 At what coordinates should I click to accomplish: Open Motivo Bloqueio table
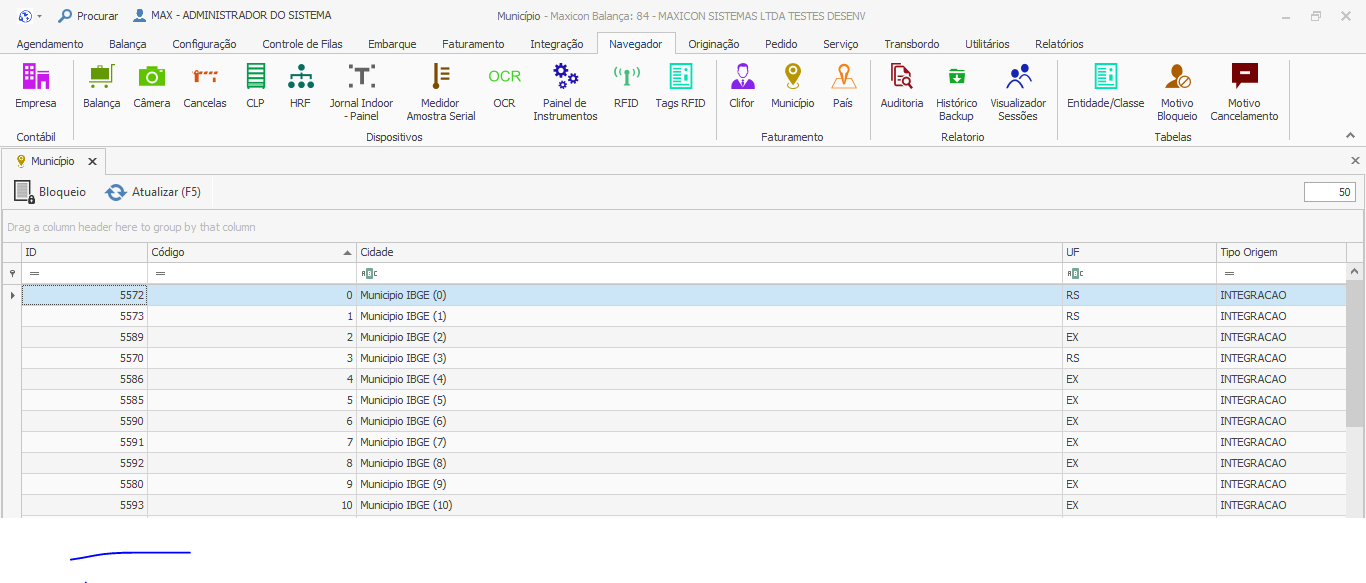pos(1177,92)
